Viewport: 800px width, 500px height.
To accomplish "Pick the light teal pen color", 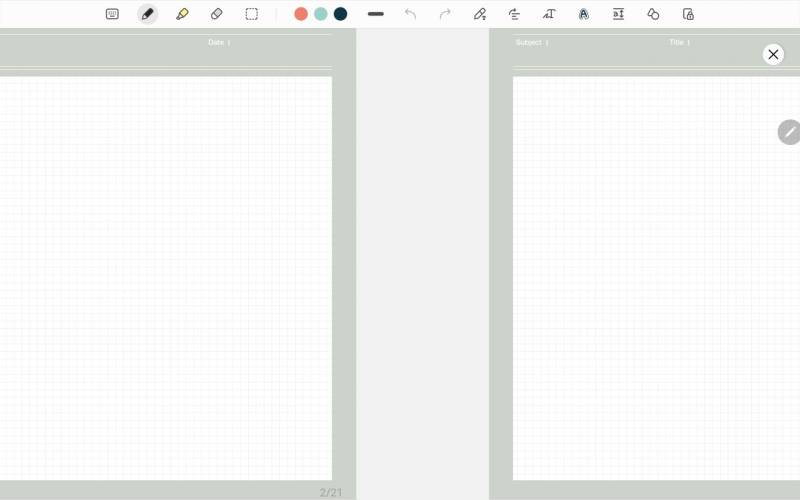I will click(321, 14).
